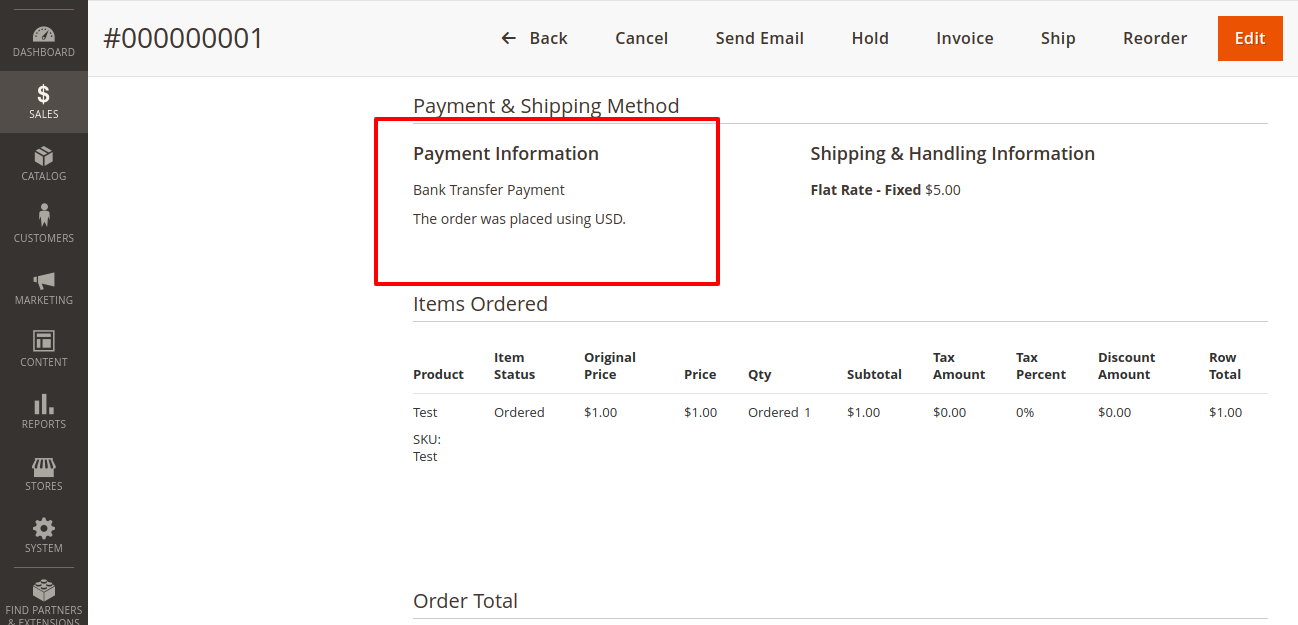1298x625 pixels.
Task: Click the Order Total heading
Action: tap(465, 601)
